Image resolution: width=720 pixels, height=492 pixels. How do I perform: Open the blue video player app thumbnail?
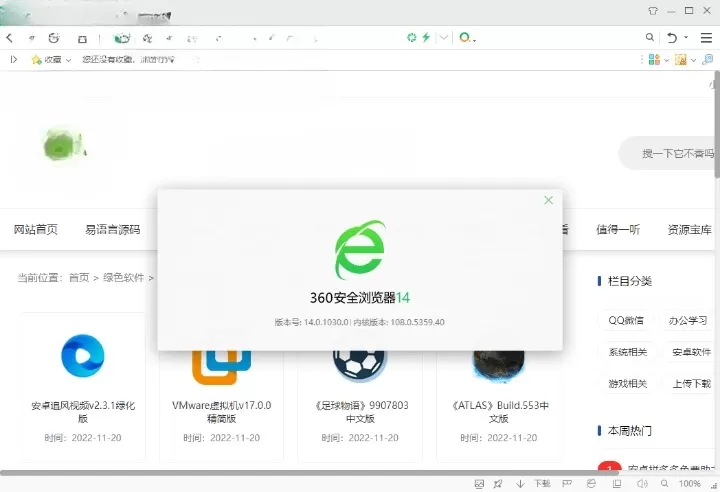[83, 356]
